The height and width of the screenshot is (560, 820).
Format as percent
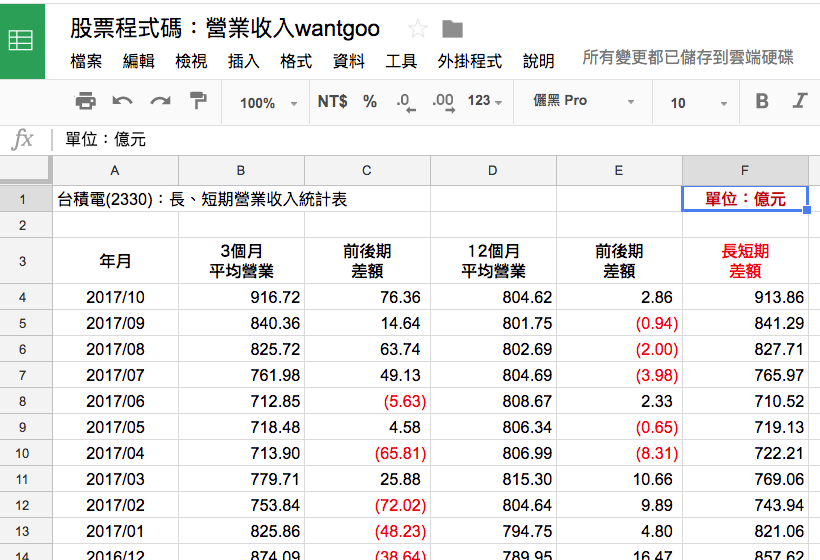pos(370,101)
